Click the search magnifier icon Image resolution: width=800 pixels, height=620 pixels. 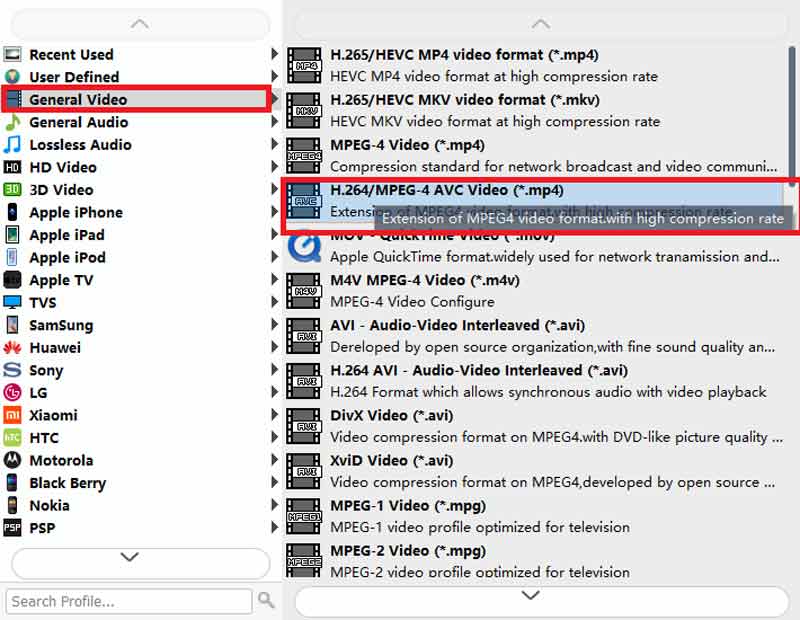point(266,600)
